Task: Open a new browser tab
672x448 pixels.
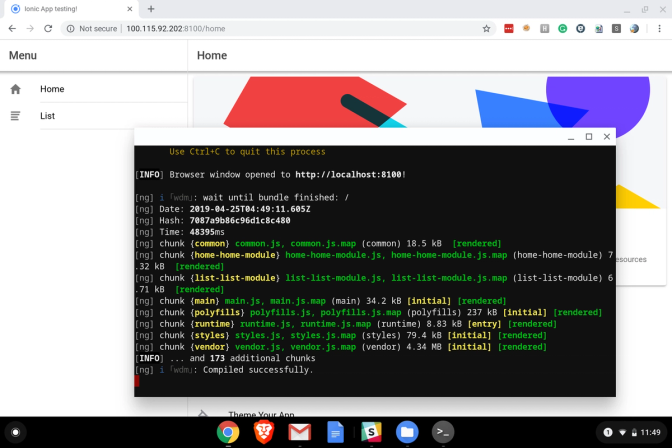Action: (151, 9)
